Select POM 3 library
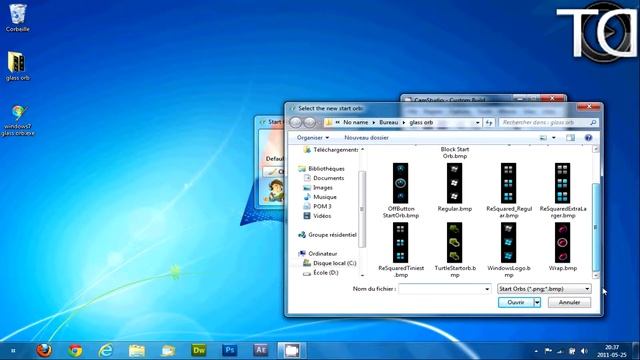640x360 pixels. click(317, 207)
